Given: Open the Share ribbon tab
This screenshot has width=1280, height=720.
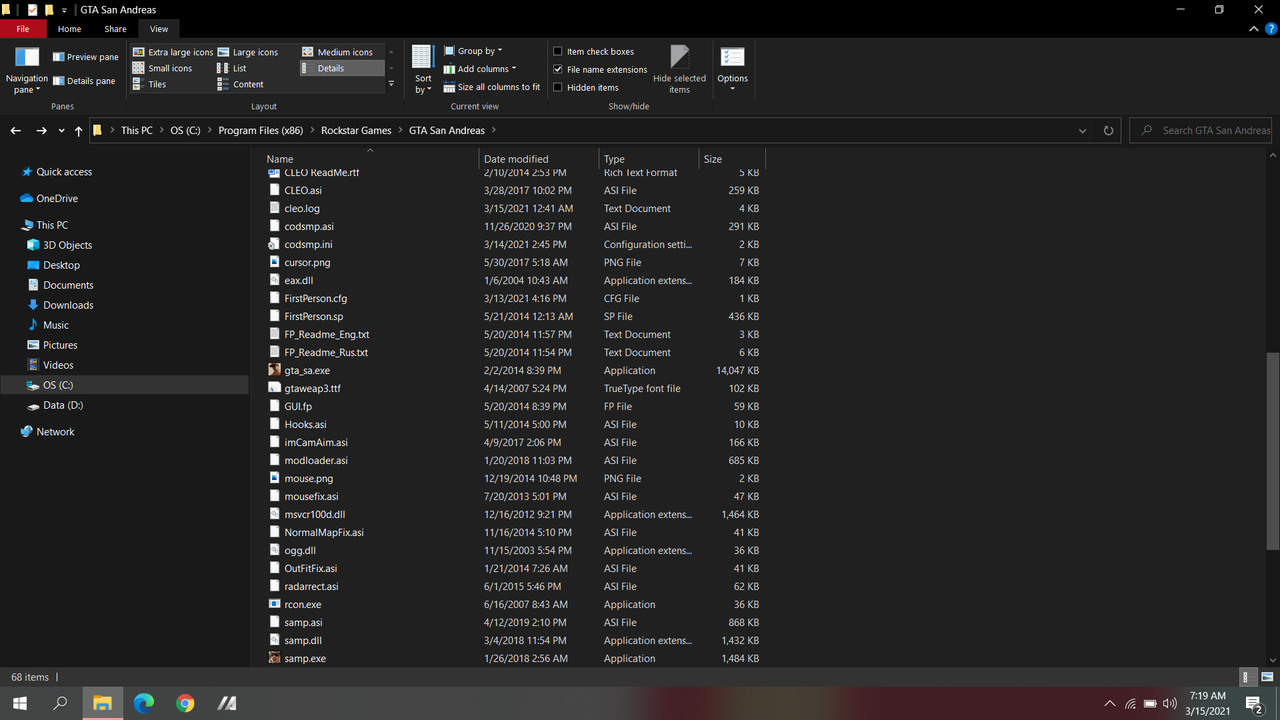Looking at the screenshot, I should click(115, 29).
